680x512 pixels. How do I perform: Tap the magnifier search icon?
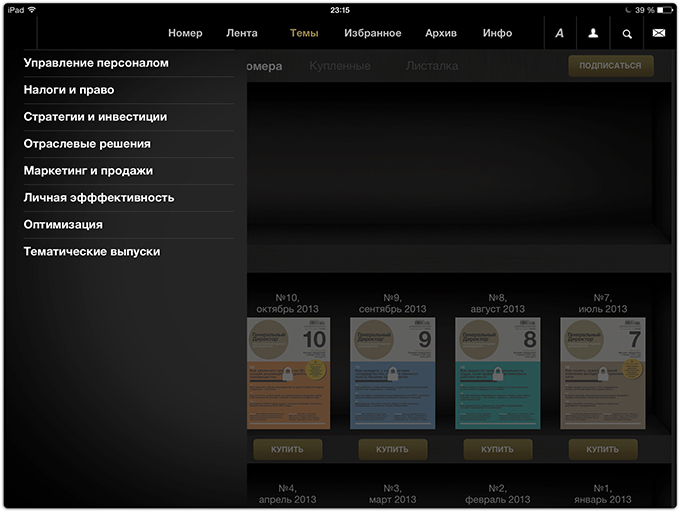(x=627, y=34)
